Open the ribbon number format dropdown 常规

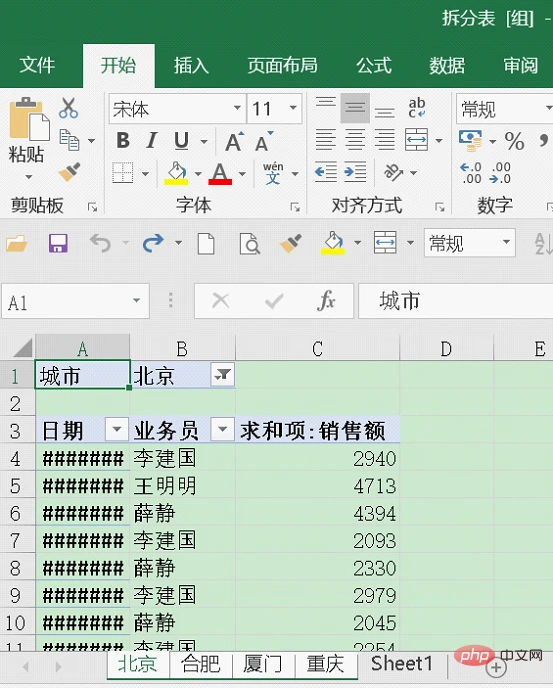[548, 108]
